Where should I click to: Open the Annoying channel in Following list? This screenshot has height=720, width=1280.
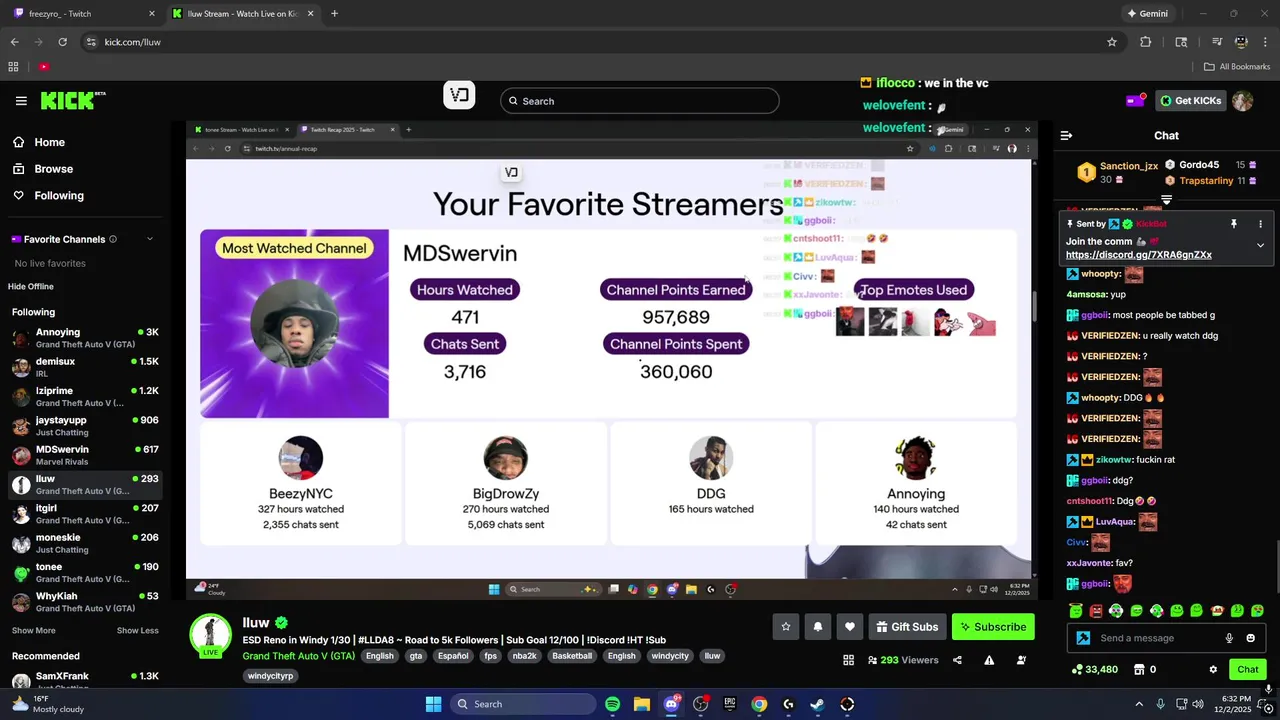[x=84, y=338]
